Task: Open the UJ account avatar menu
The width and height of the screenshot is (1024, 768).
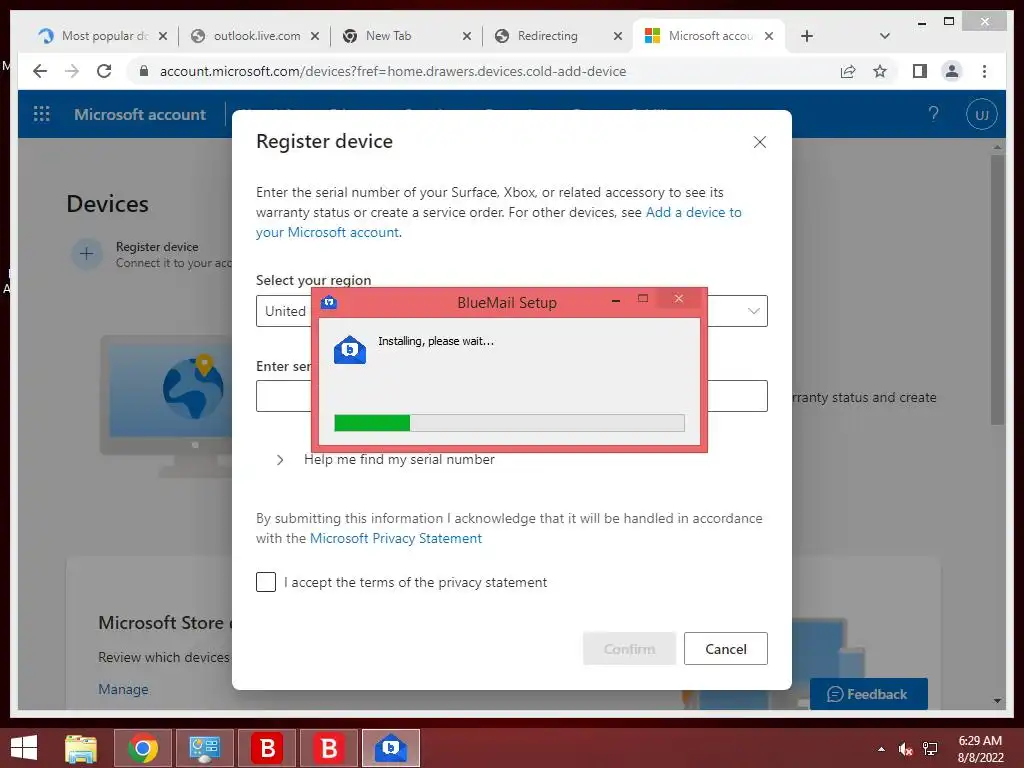Action: point(981,114)
